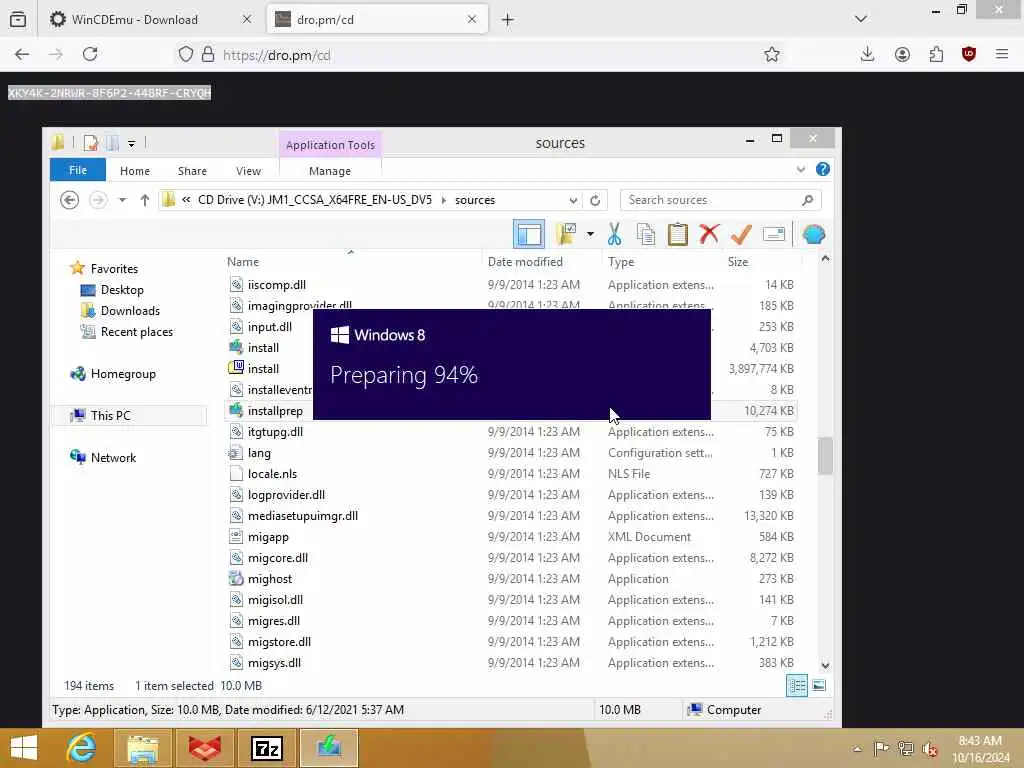Click the address bar path in Explorer
This screenshot has width=1024, height=768.
point(370,200)
